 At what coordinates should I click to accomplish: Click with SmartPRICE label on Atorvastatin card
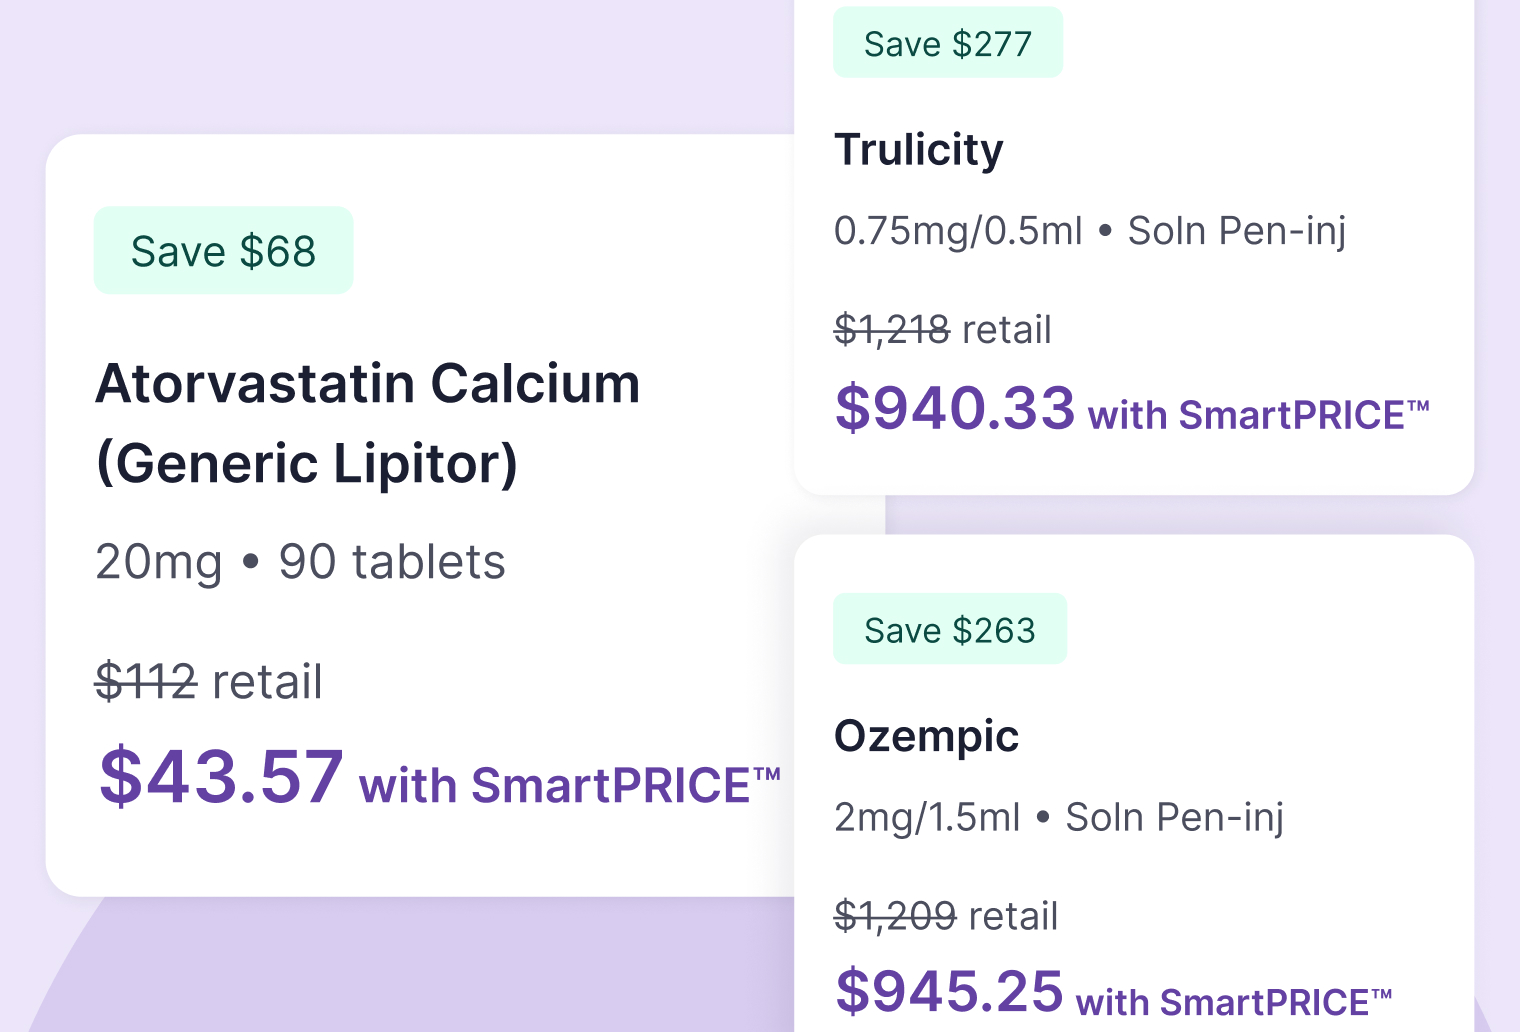(x=569, y=785)
